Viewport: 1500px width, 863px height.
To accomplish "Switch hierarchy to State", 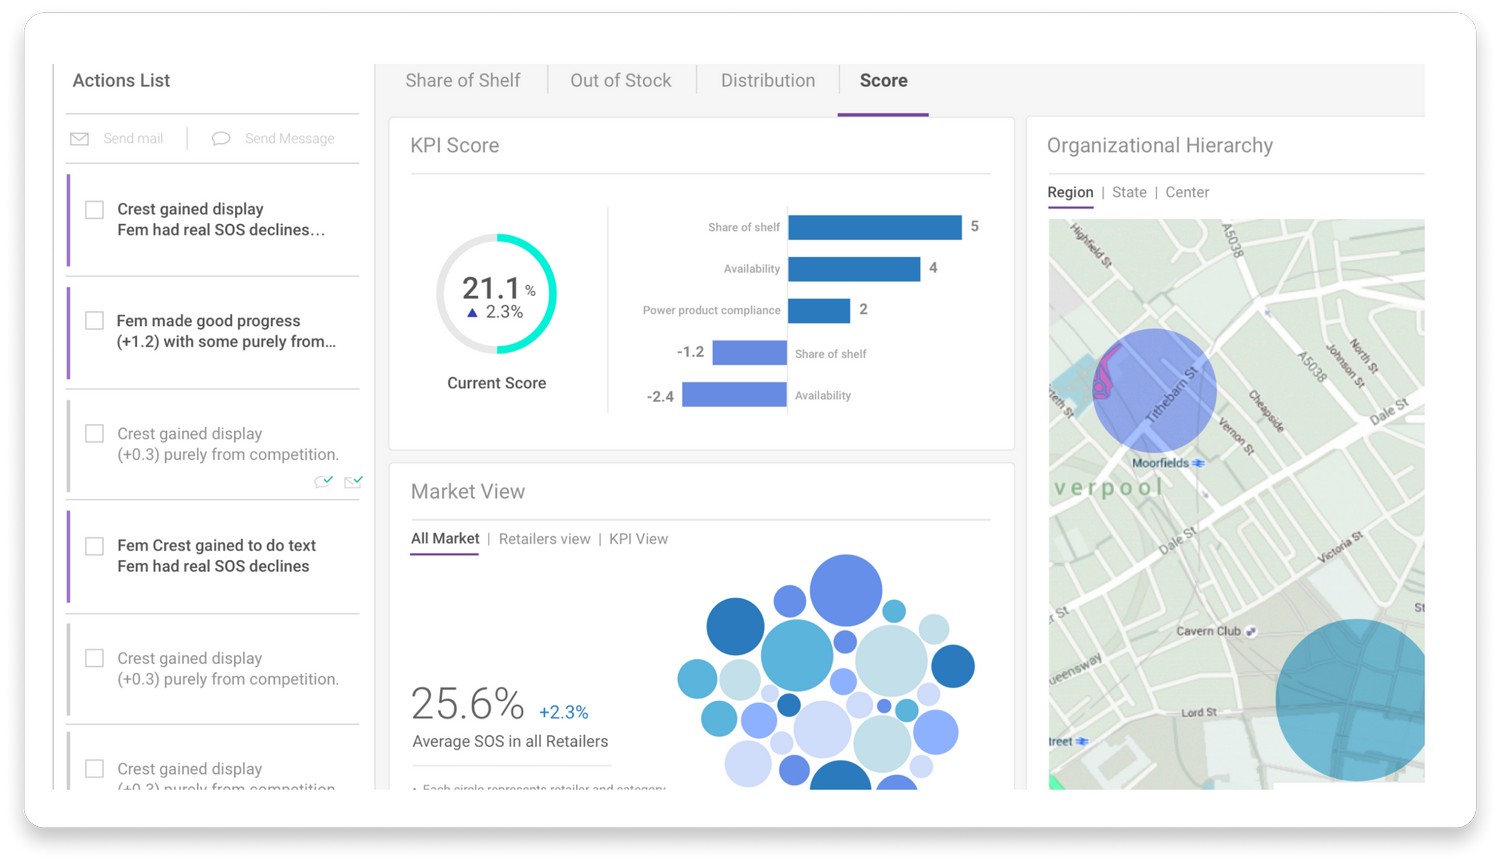I will coord(1129,192).
